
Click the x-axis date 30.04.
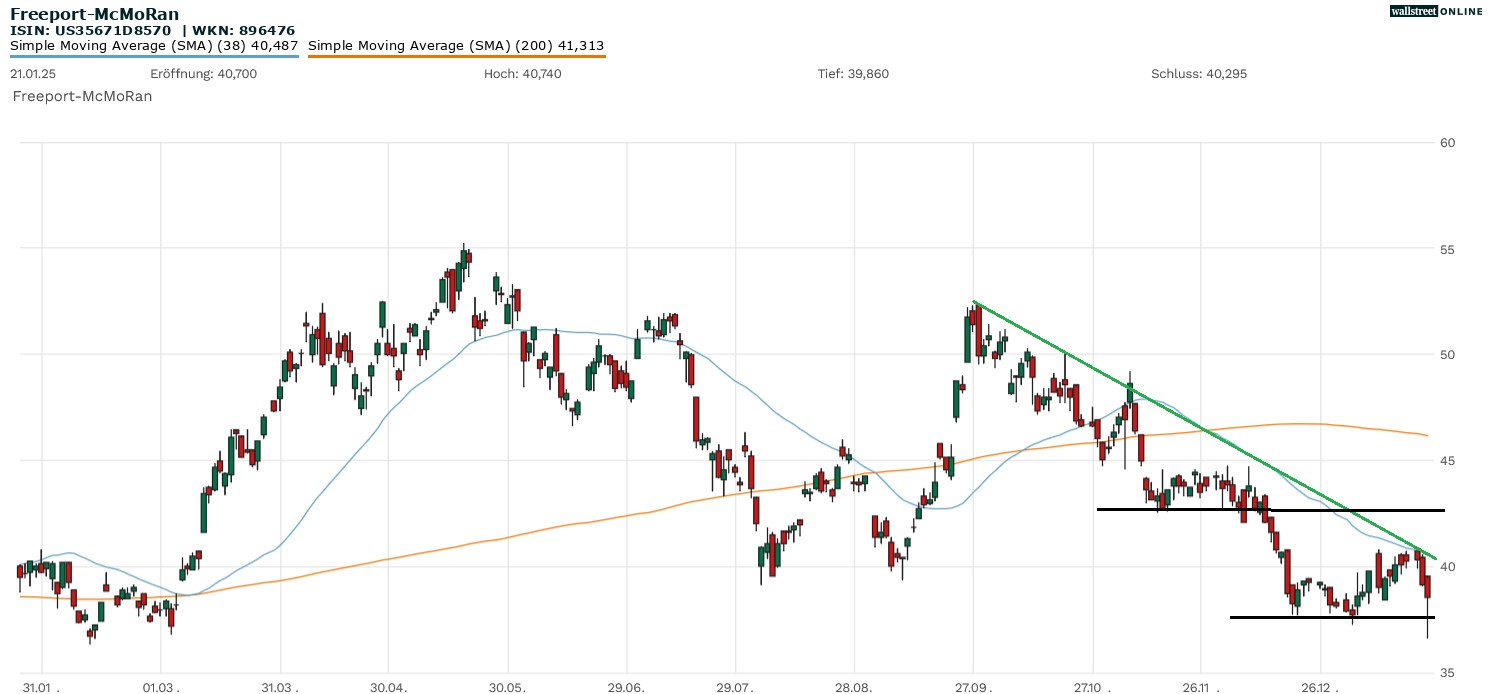(x=389, y=687)
